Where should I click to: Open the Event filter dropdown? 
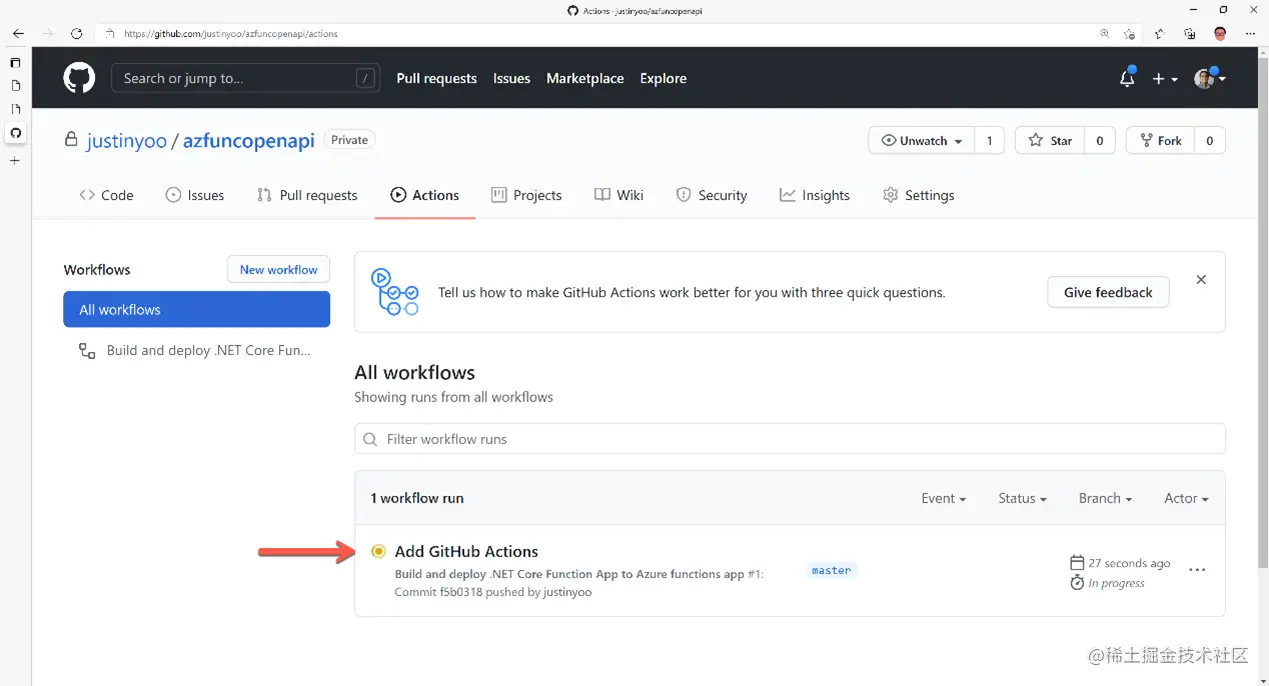[x=943, y=498]
